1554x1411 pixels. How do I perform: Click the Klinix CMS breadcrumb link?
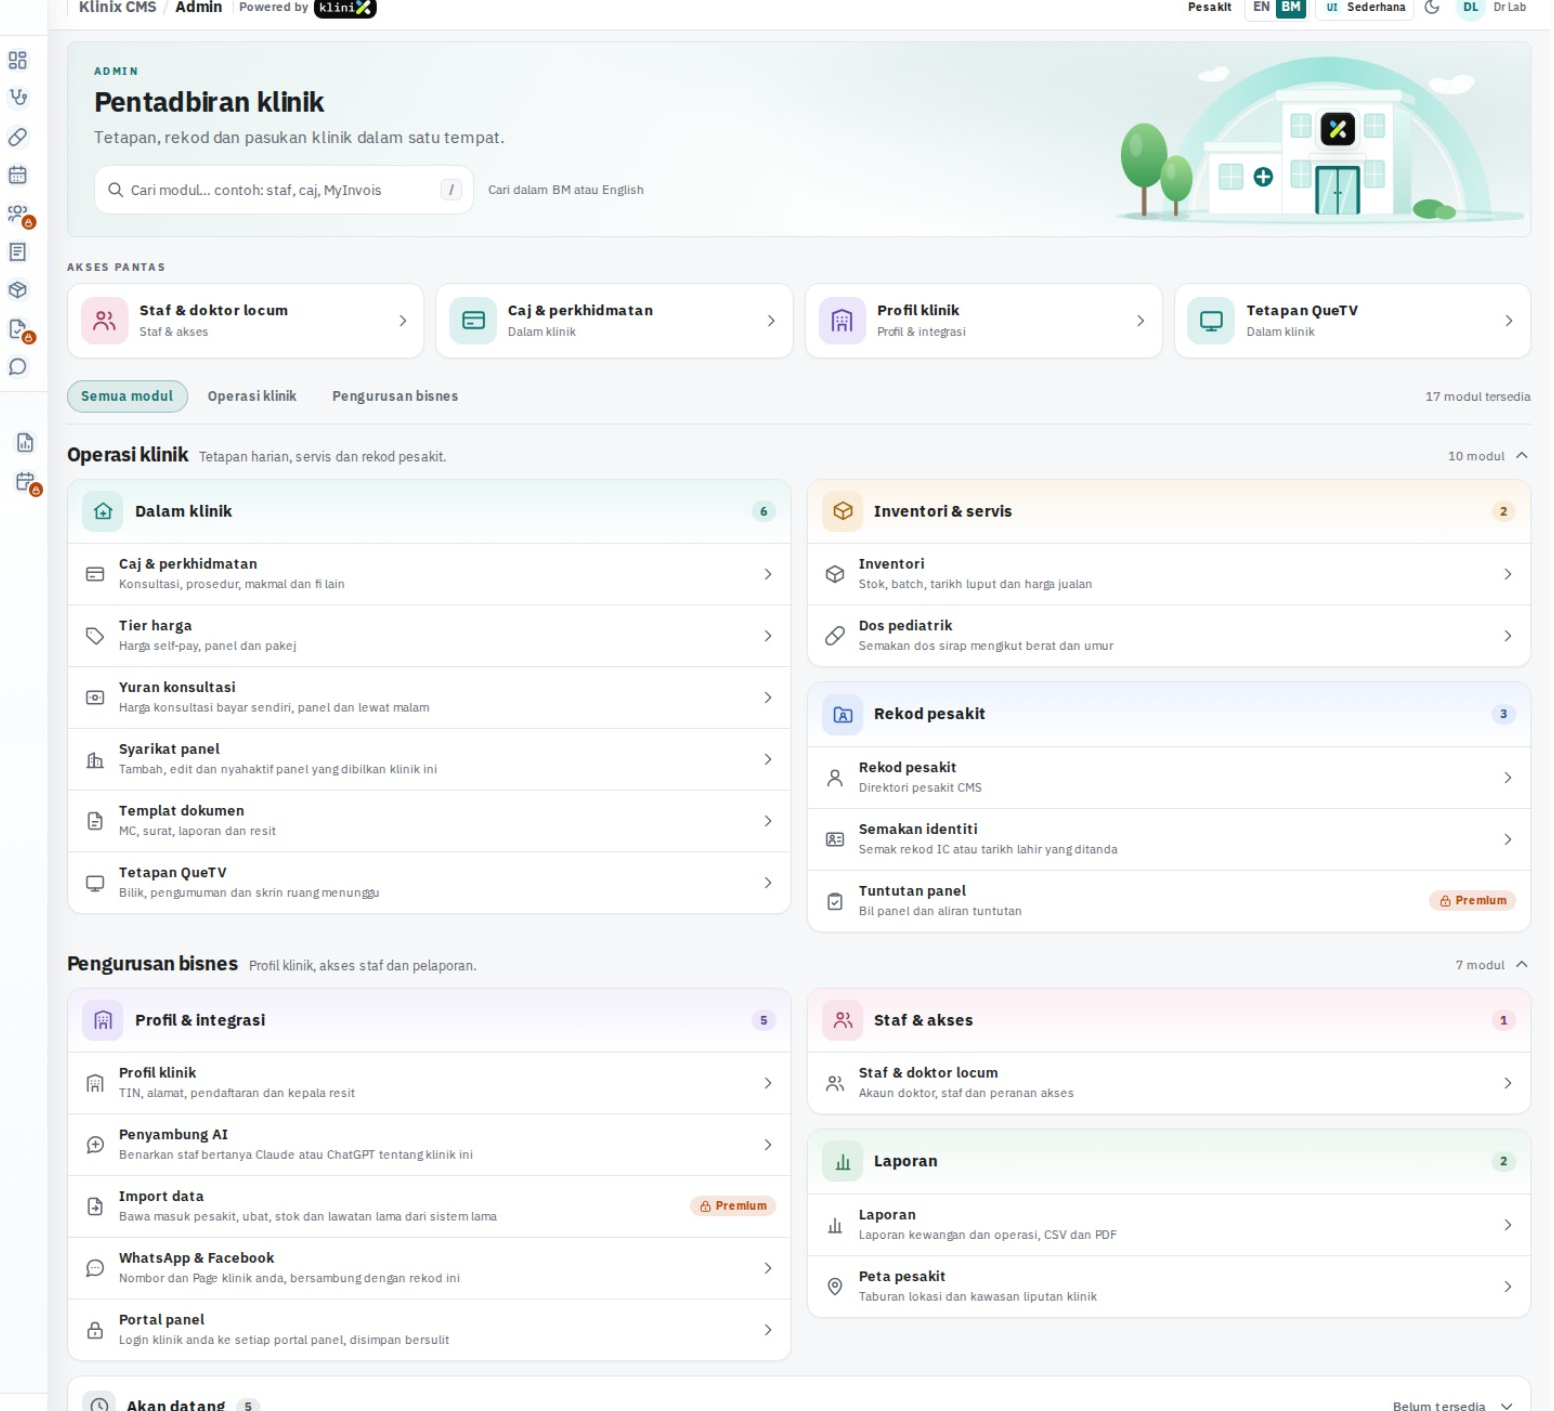[x=117, y=7]
